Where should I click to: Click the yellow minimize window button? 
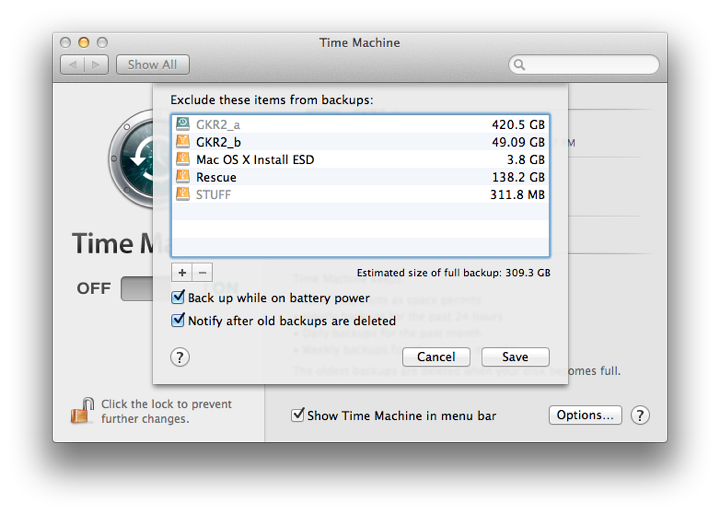[x=84, y=43]
